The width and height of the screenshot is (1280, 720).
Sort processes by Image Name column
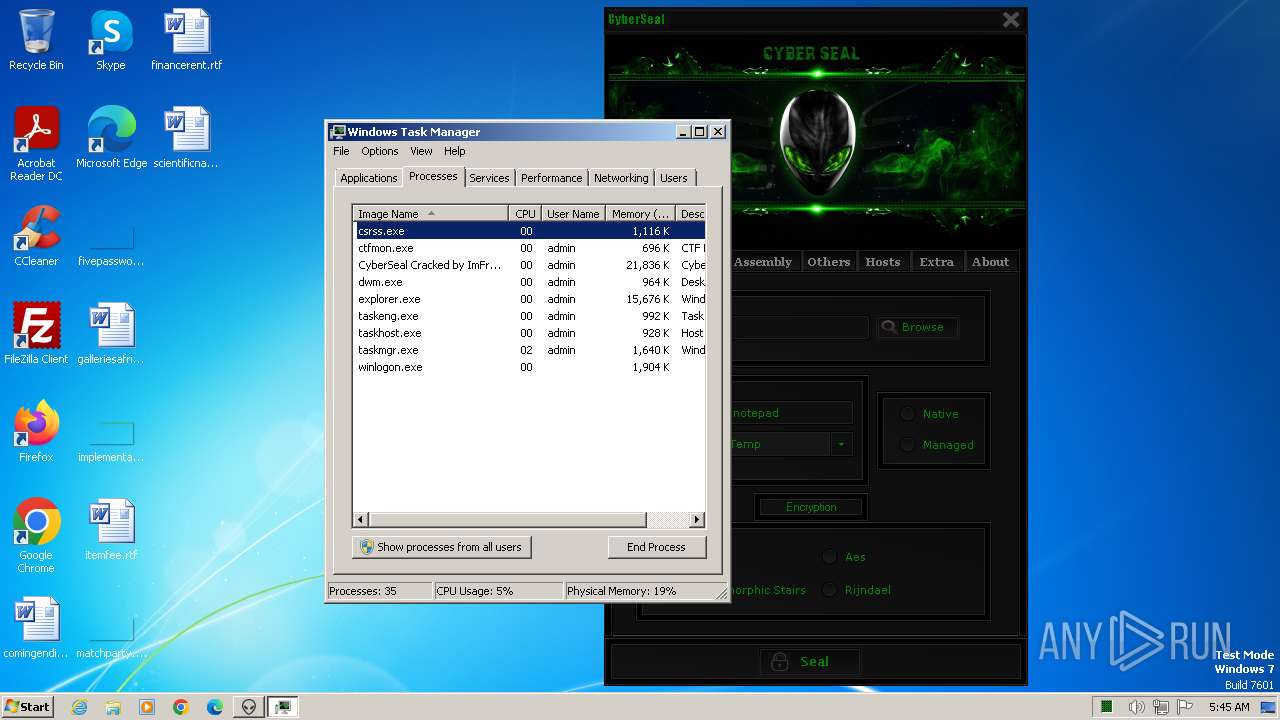[x=430, y=214]
